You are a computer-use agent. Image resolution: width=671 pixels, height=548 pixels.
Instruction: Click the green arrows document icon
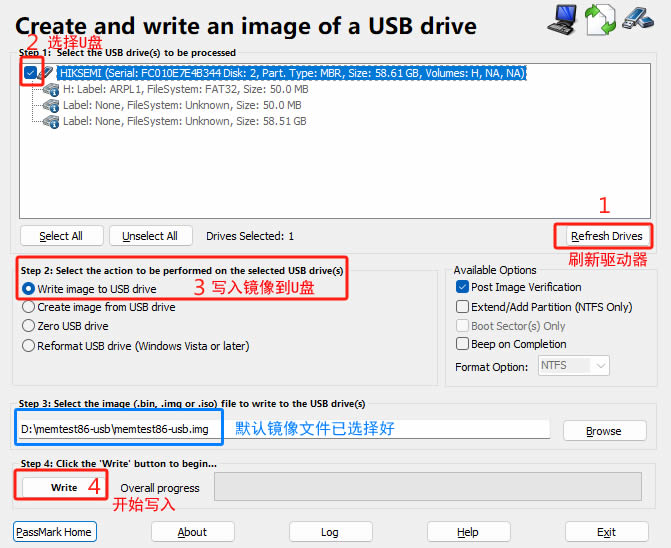click(x=598, y=19)
